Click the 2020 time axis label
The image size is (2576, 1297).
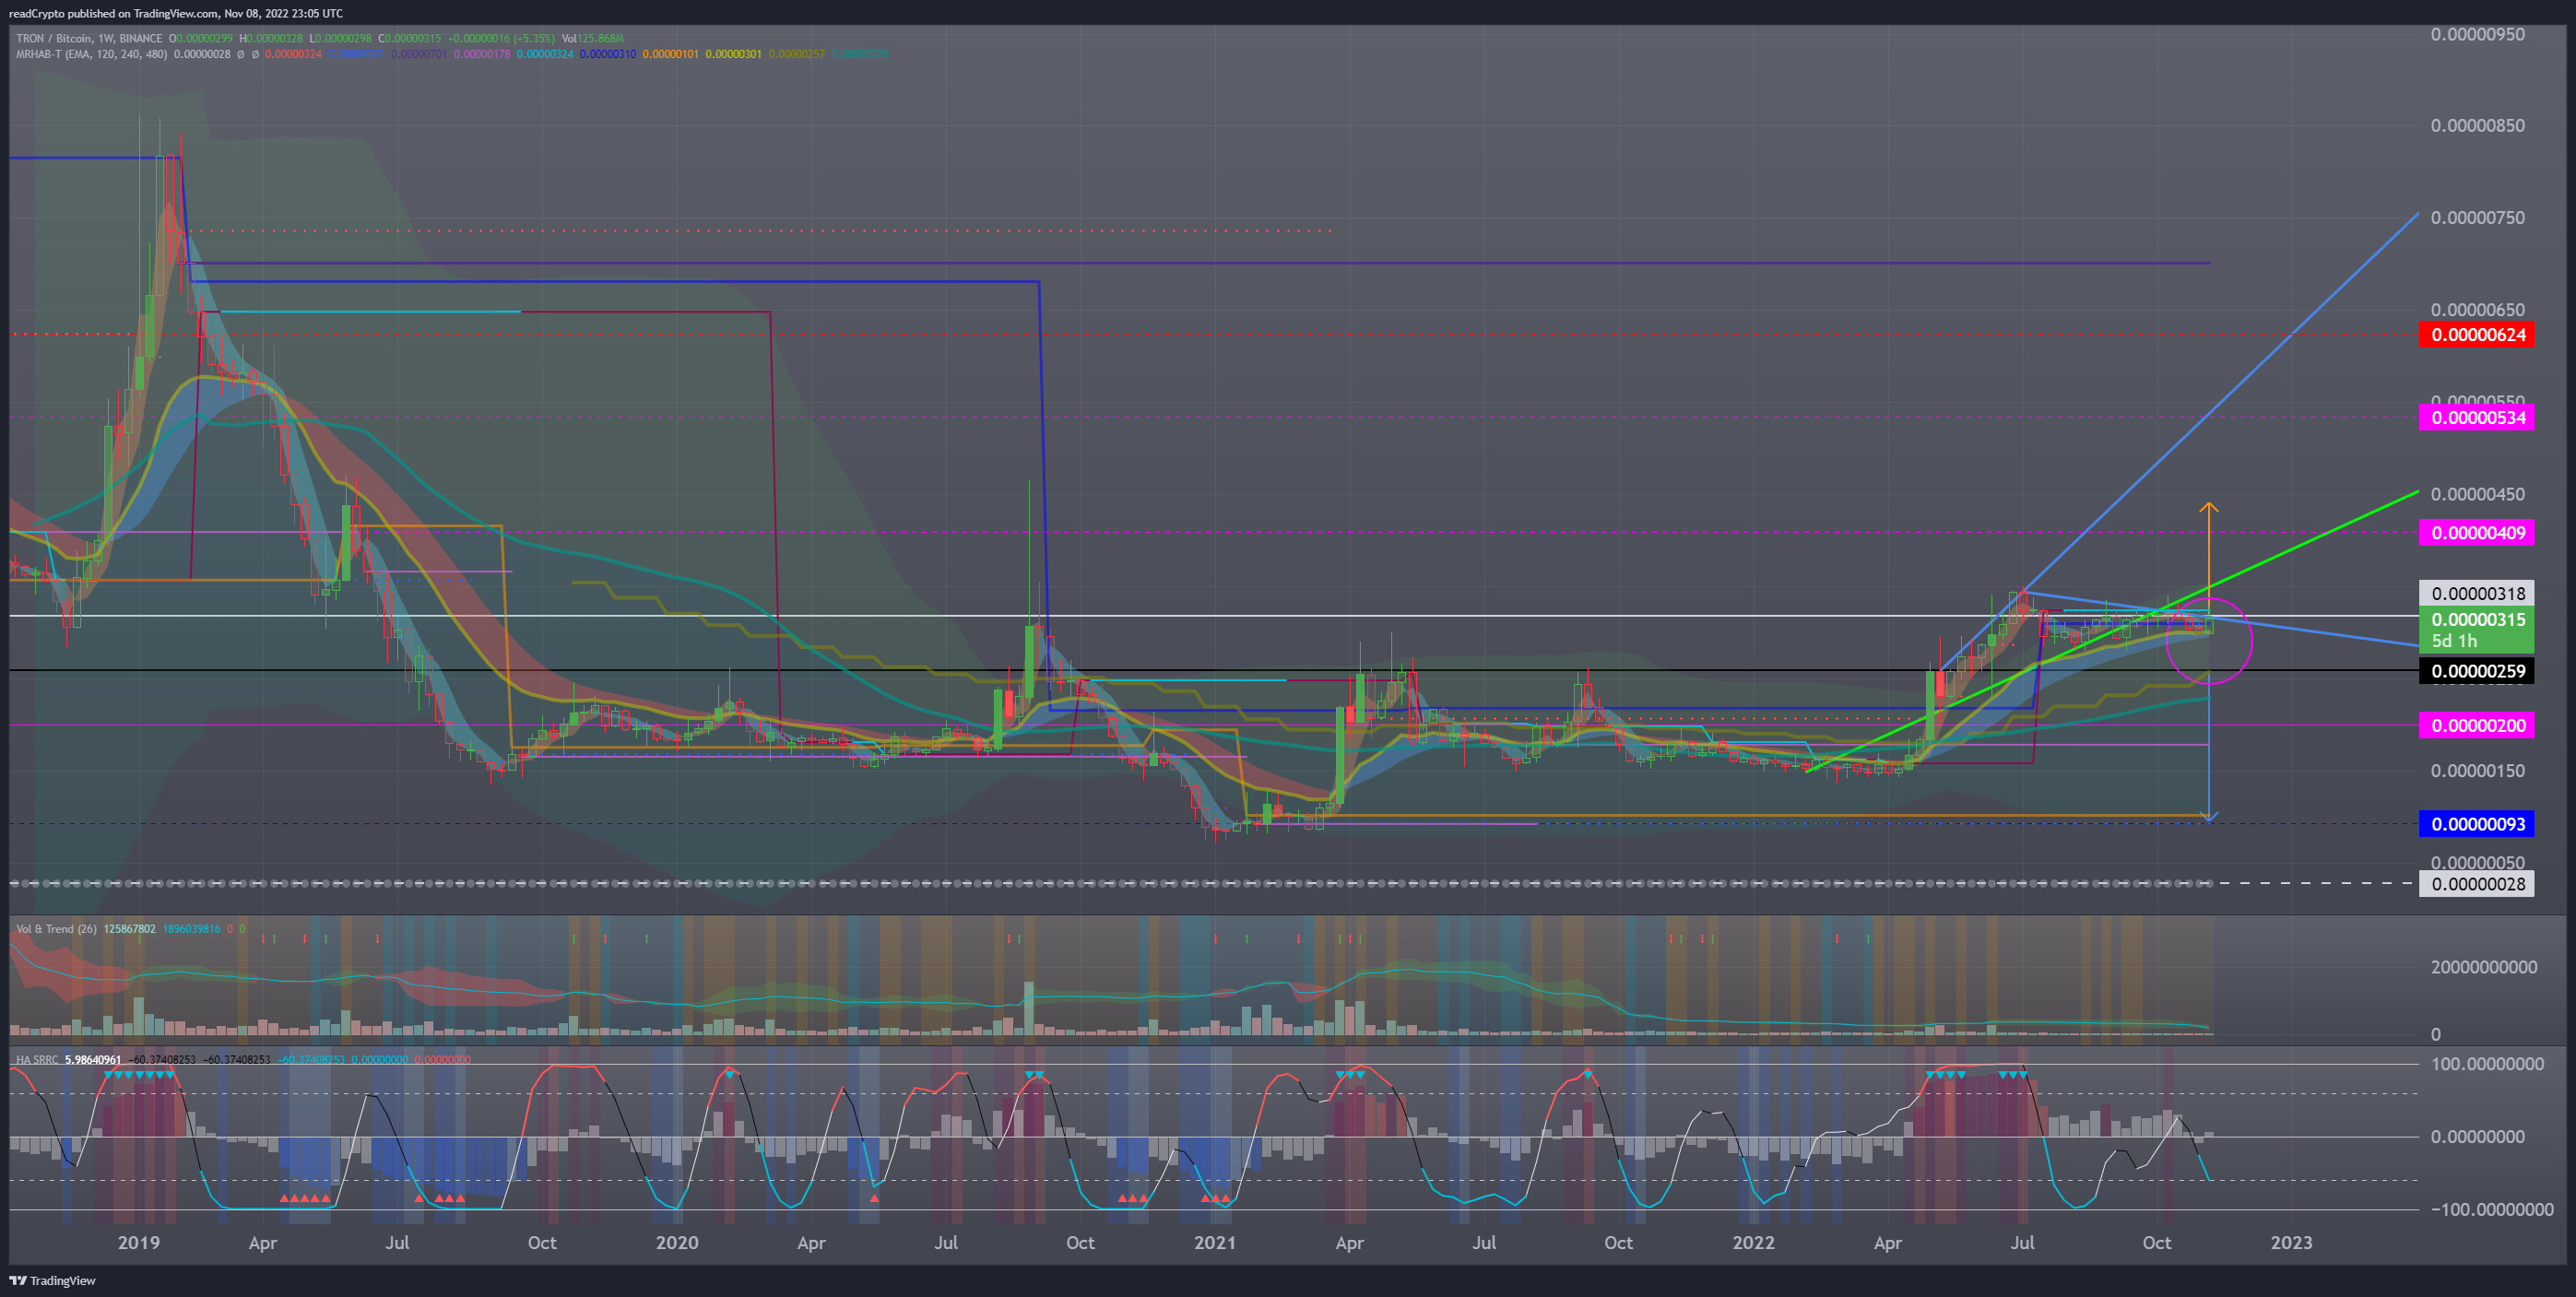(x=676, y=1243)
